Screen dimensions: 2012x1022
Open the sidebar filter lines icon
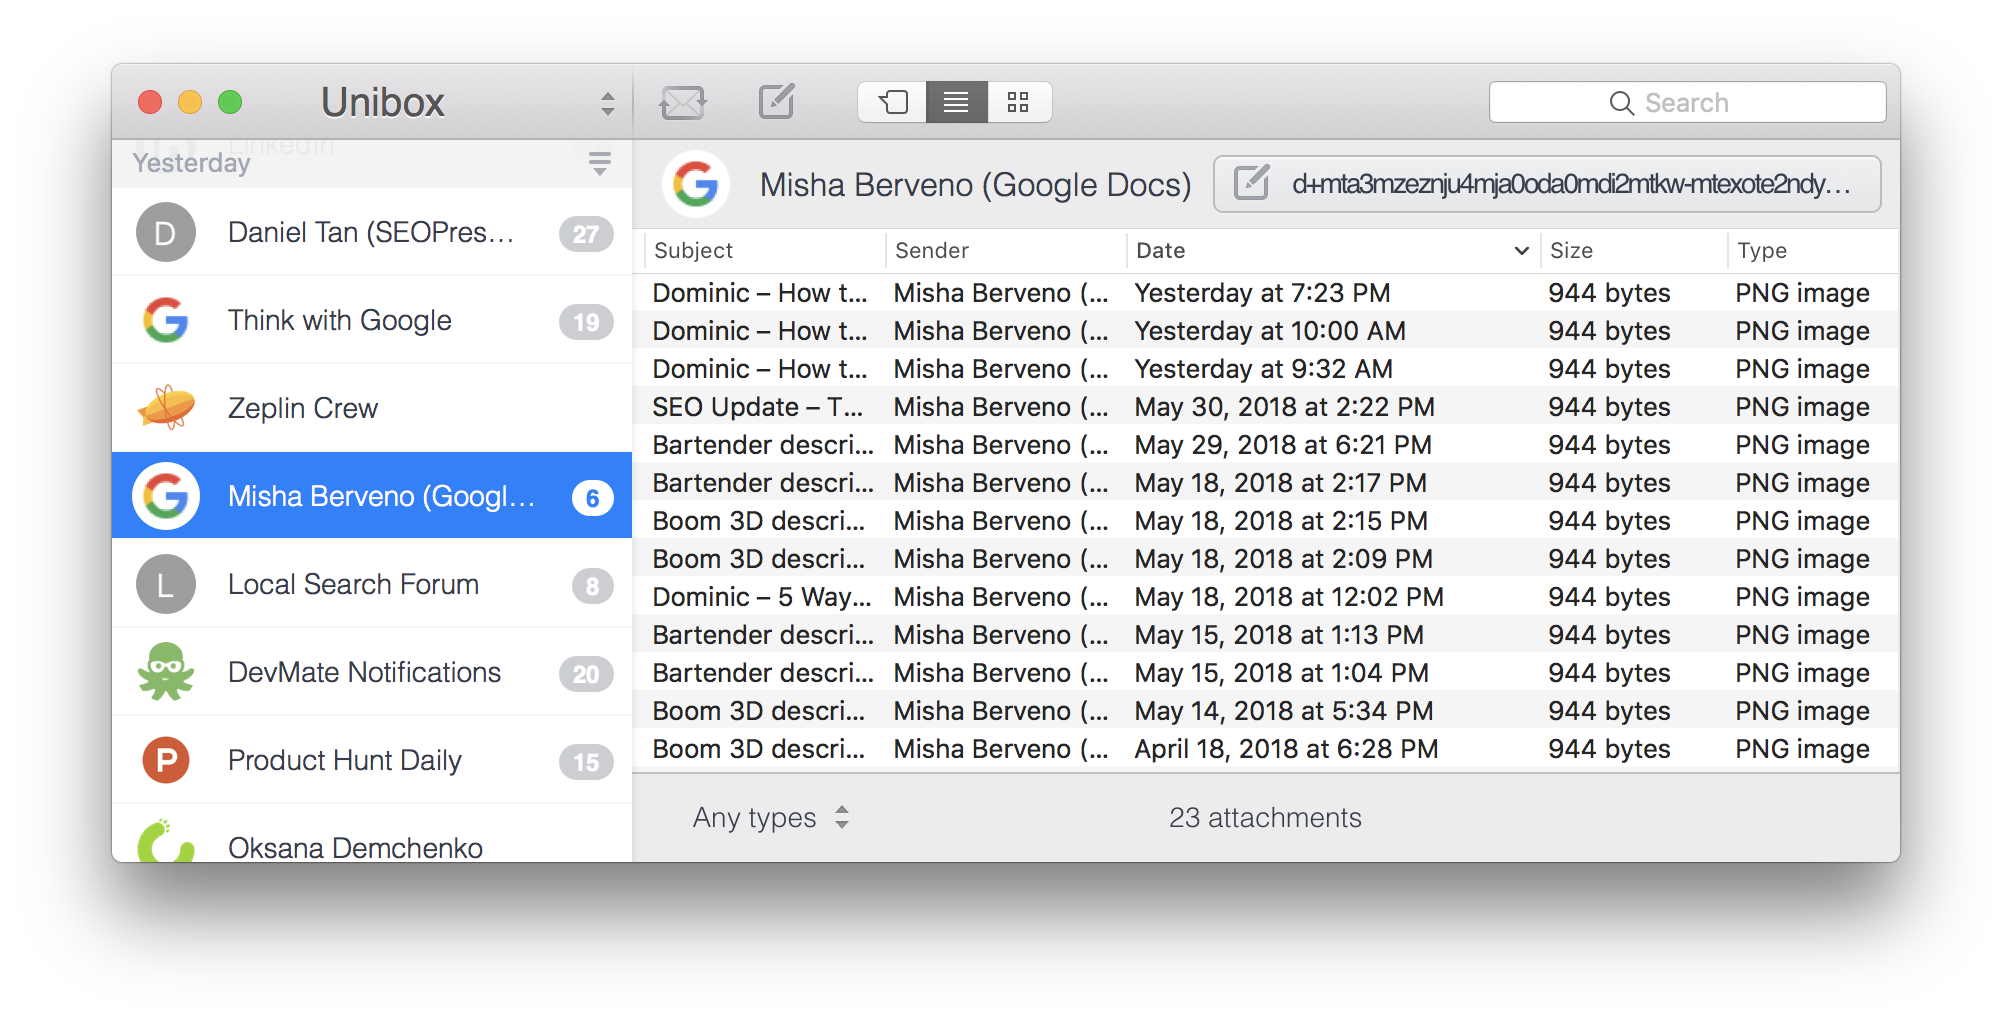(x=600, y=163)
